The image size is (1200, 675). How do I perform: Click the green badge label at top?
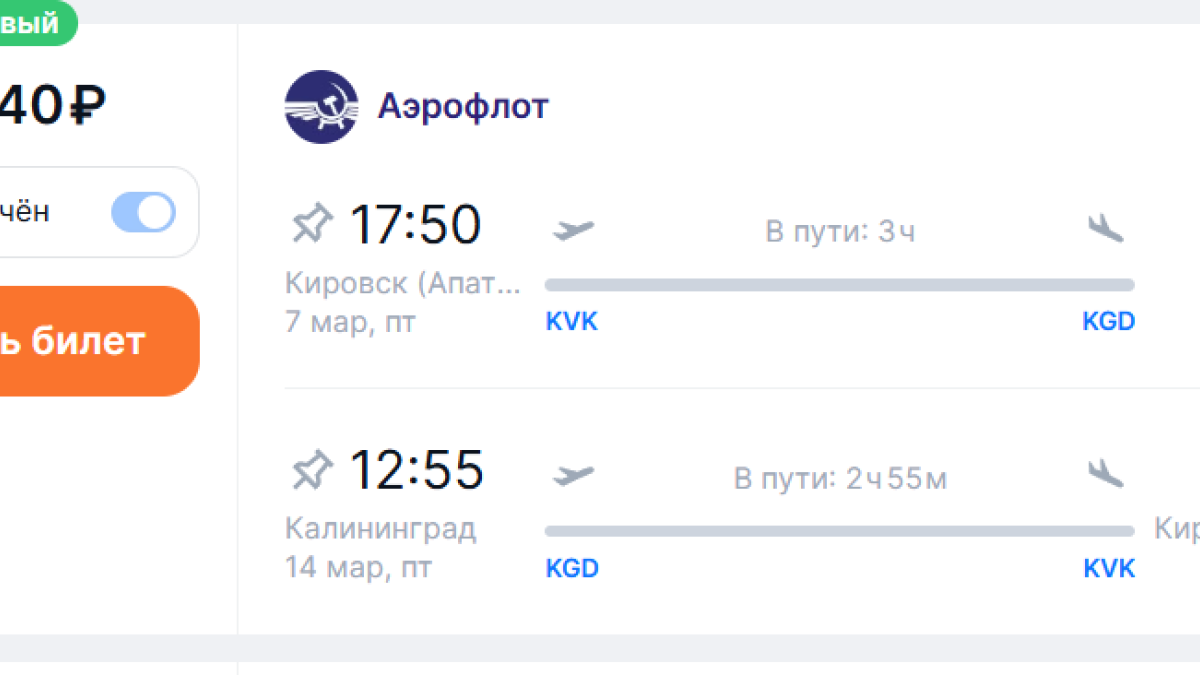[34, 24]
